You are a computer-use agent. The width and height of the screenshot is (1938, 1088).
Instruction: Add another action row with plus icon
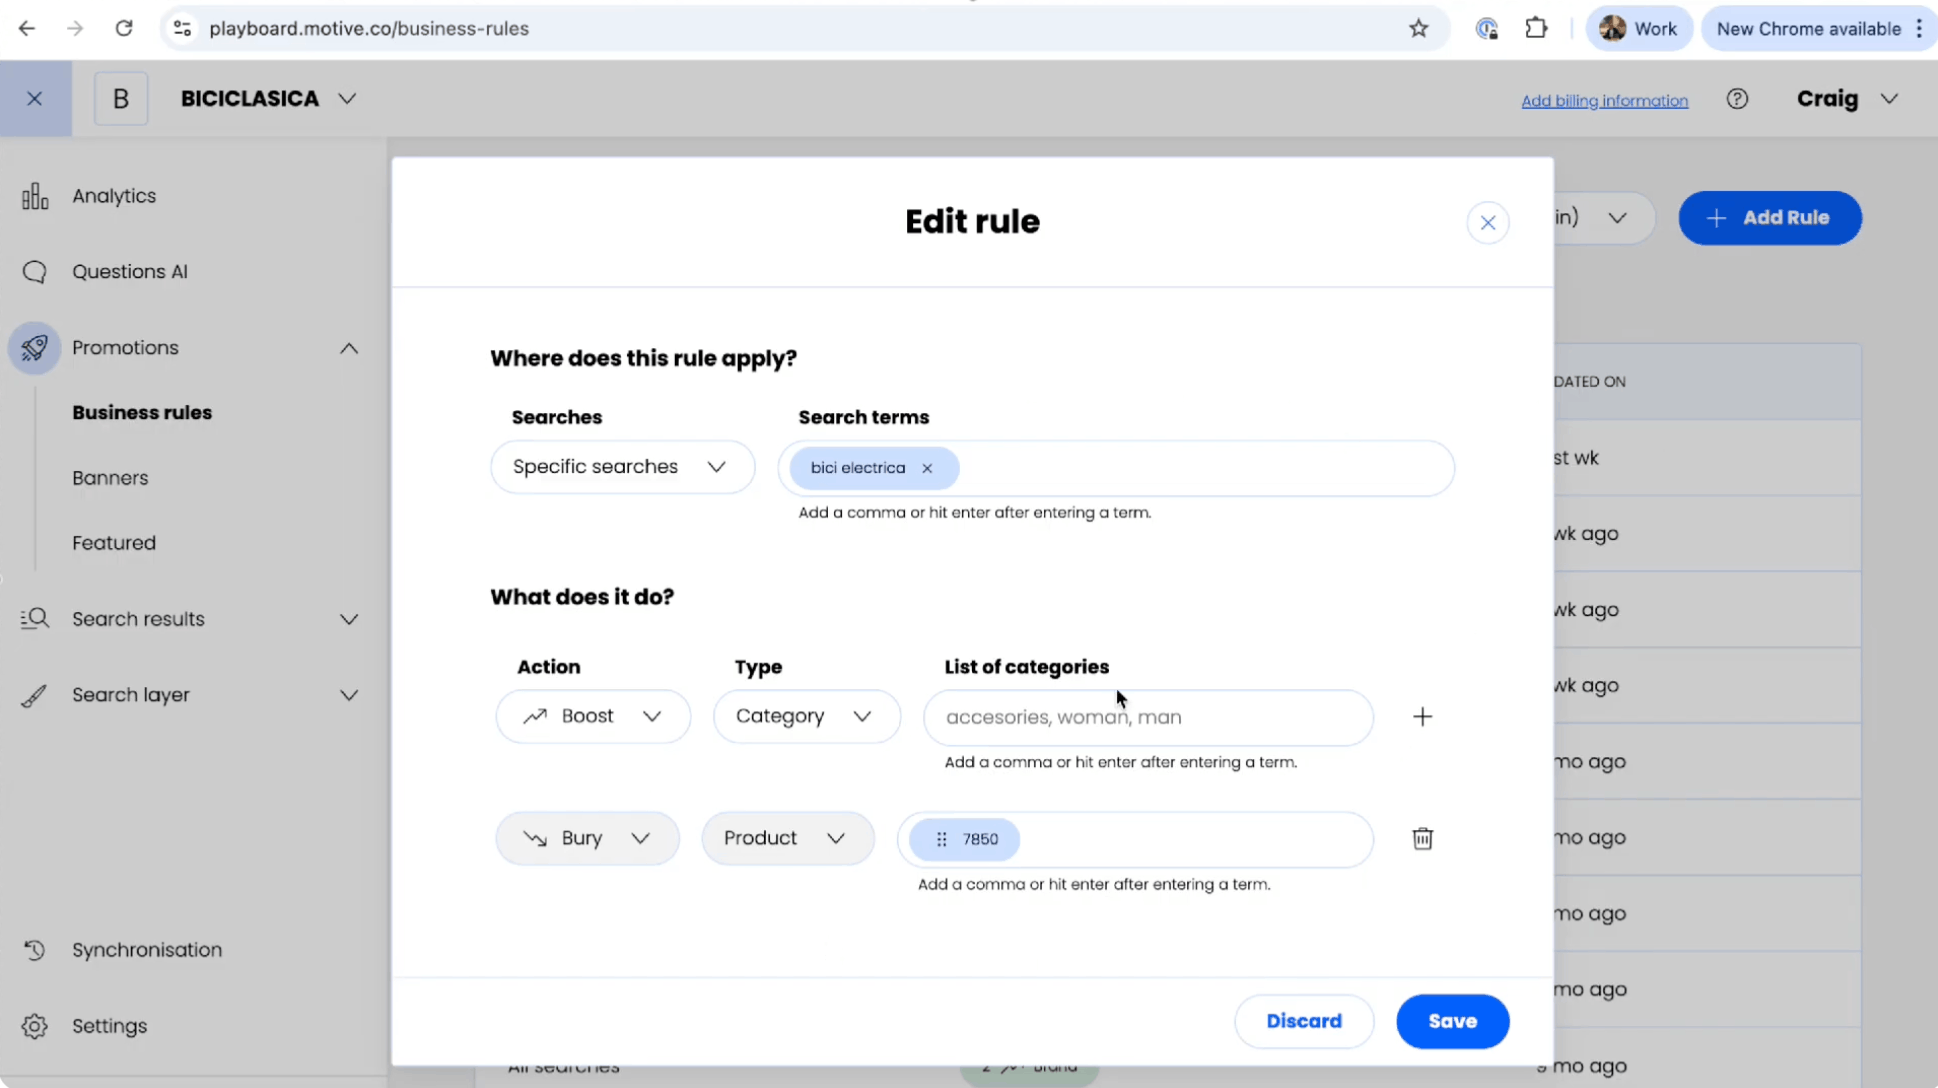[x=1422, y=716]
